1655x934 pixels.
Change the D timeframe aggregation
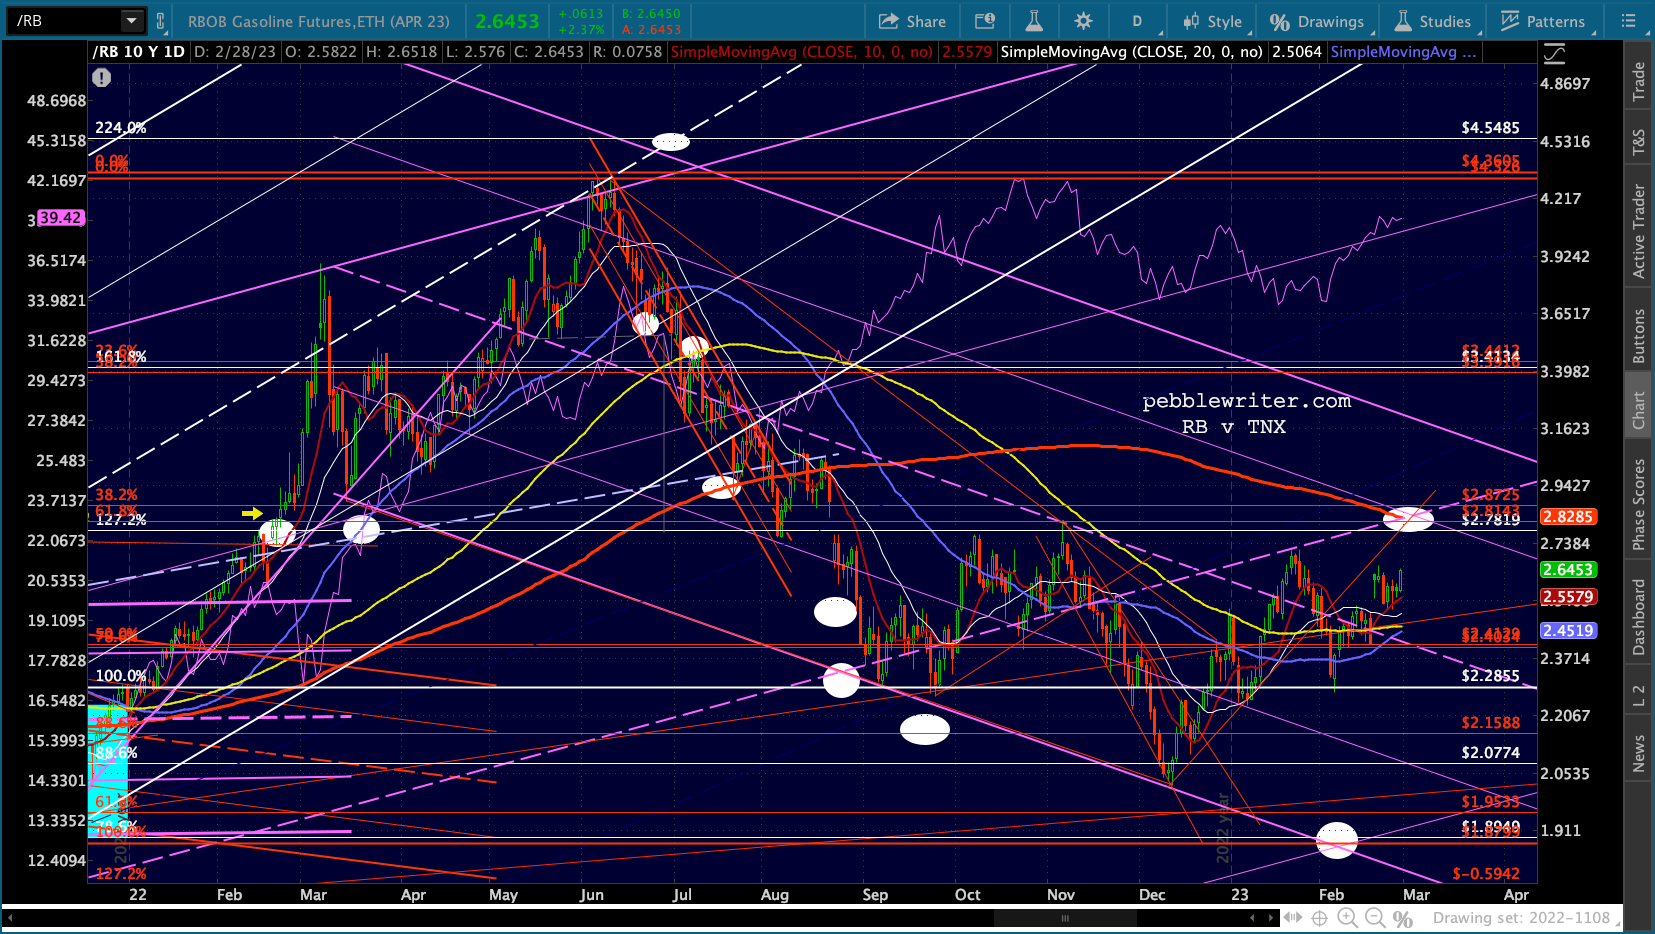pyautogui.click(x=1137, y=21)
